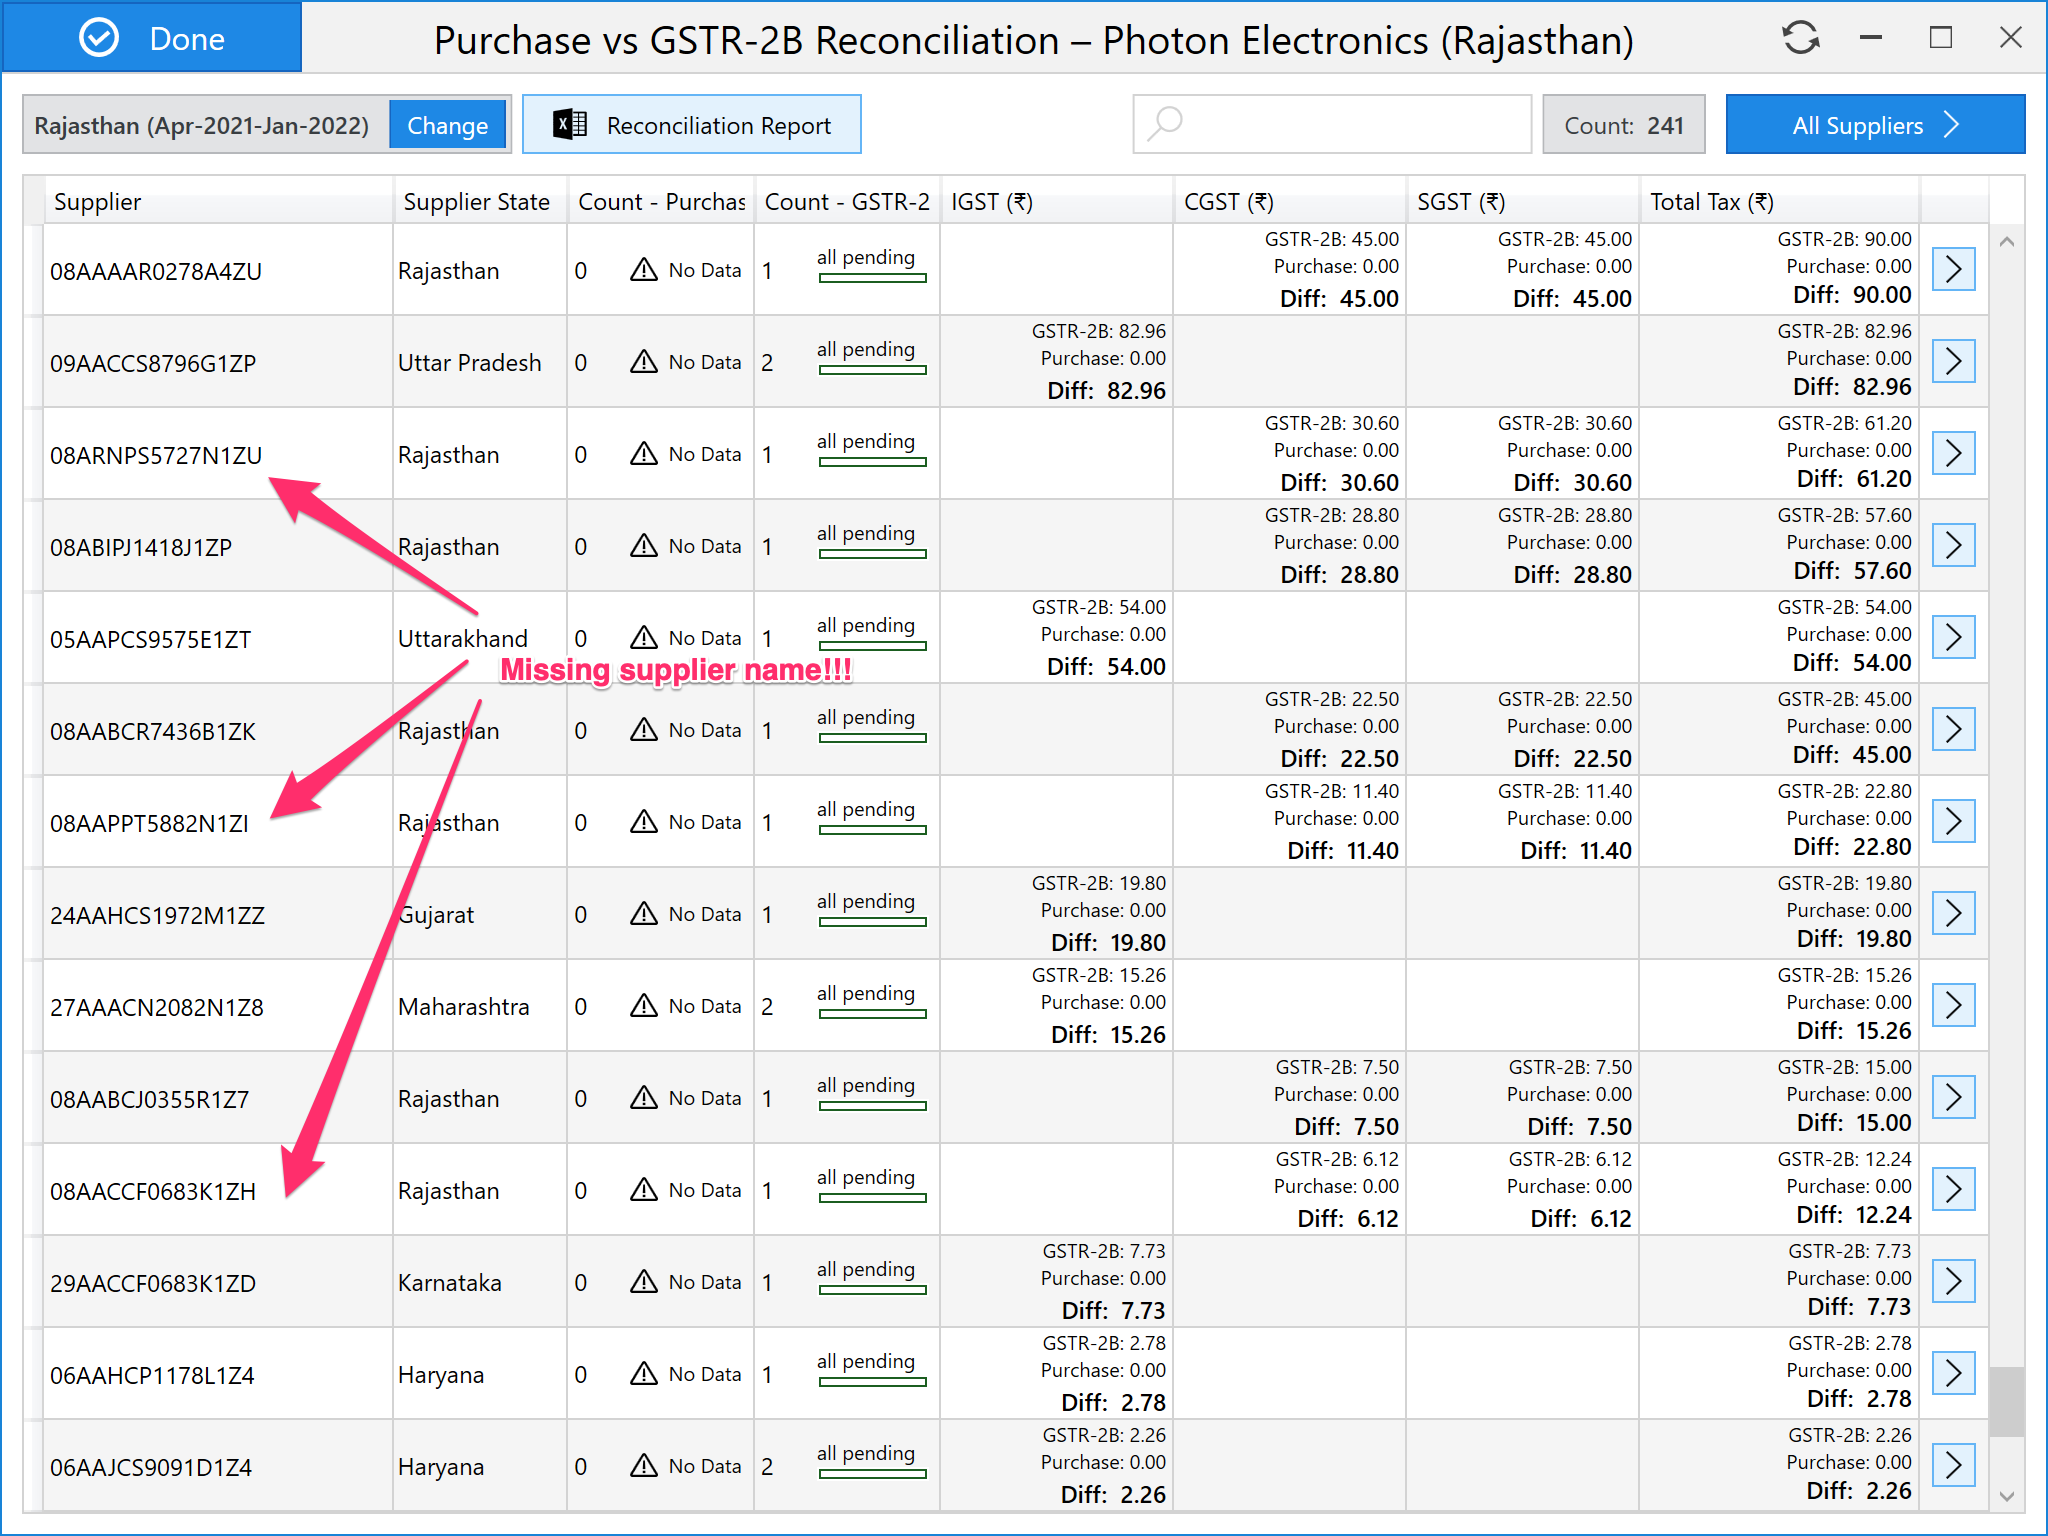
Task: Sort by Total Tax column header
Action: pyautogui.click(x=1711, y=202)
